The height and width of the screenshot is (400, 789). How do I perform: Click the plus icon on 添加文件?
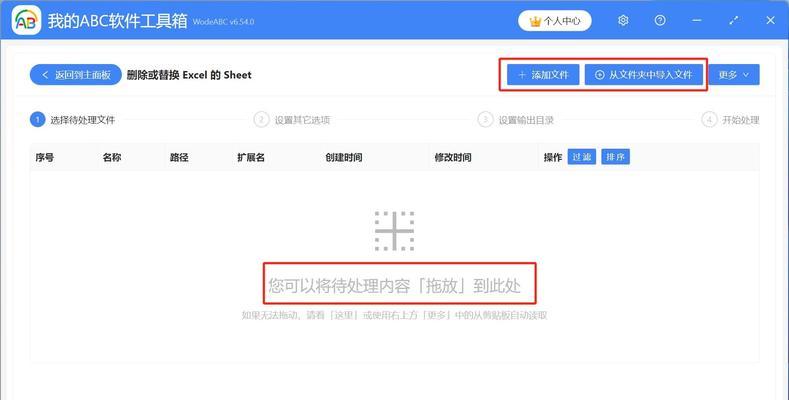[522, 75]
